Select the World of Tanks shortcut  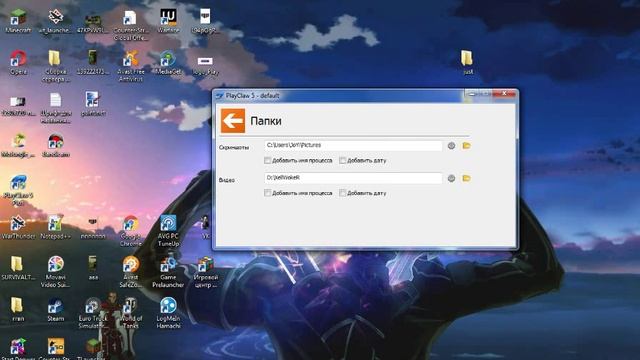(x=130, y=313)
